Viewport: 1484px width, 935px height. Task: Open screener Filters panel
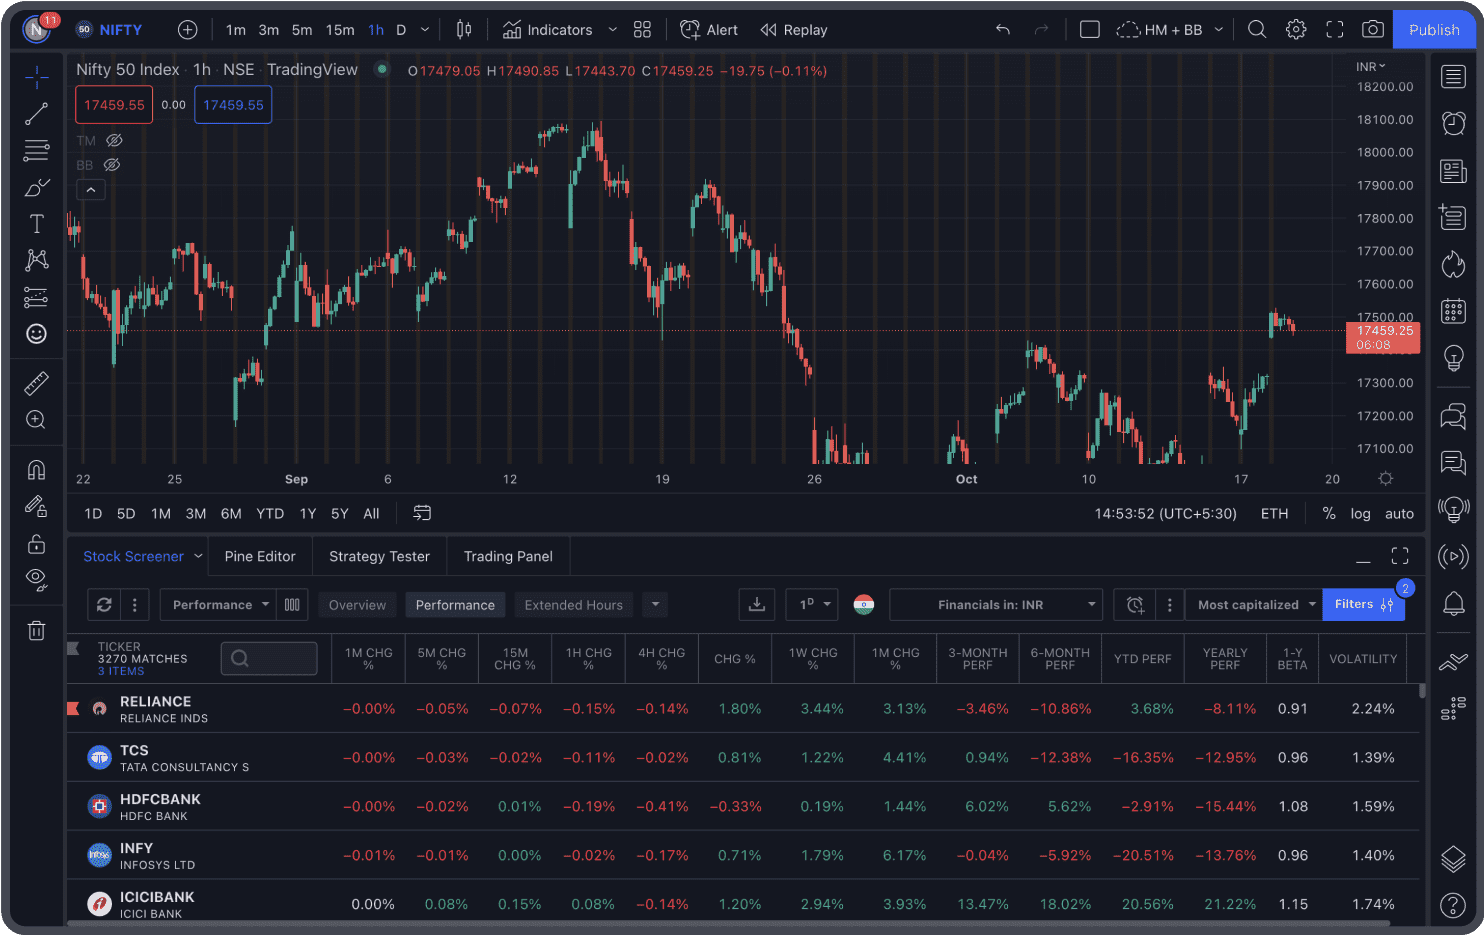pos(1363,605)
